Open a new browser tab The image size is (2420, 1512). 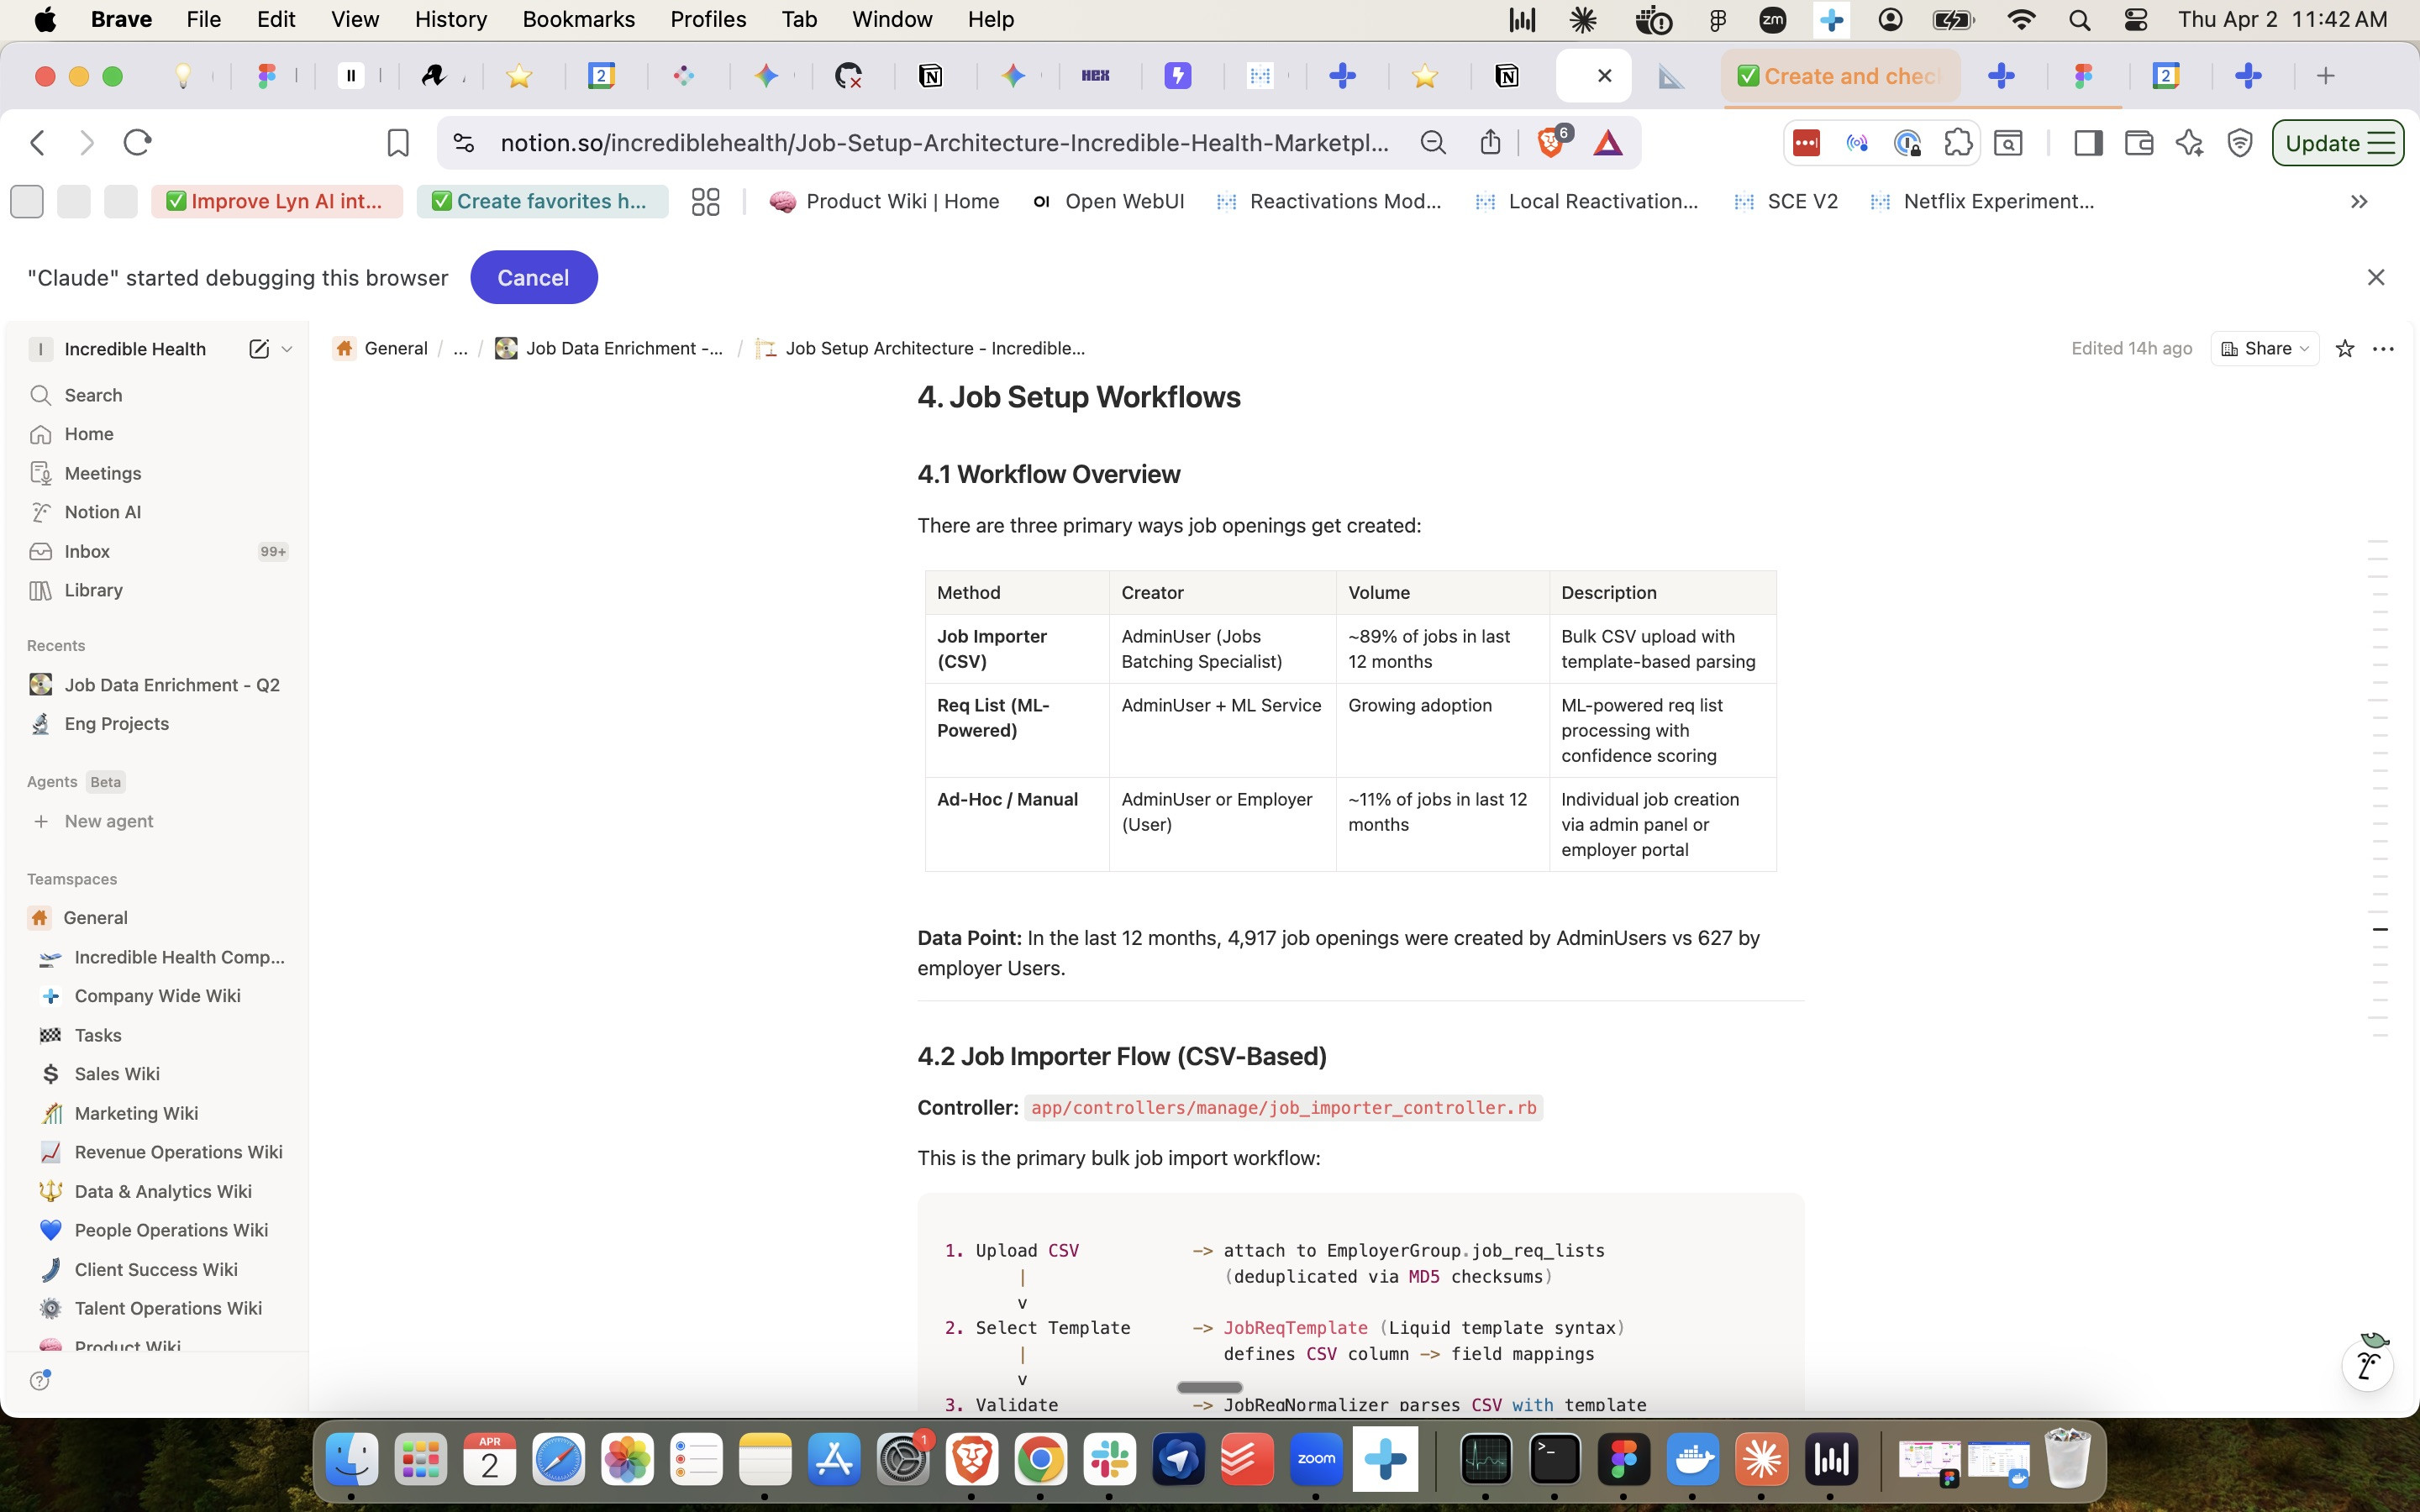click(x=2325, y=76)
